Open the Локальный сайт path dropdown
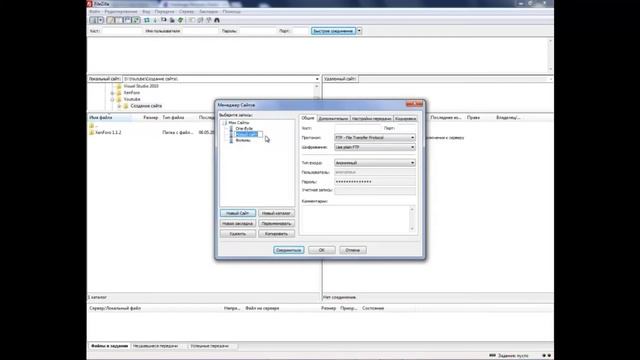The width and height of the screenshot is (640, 360). 317,79
